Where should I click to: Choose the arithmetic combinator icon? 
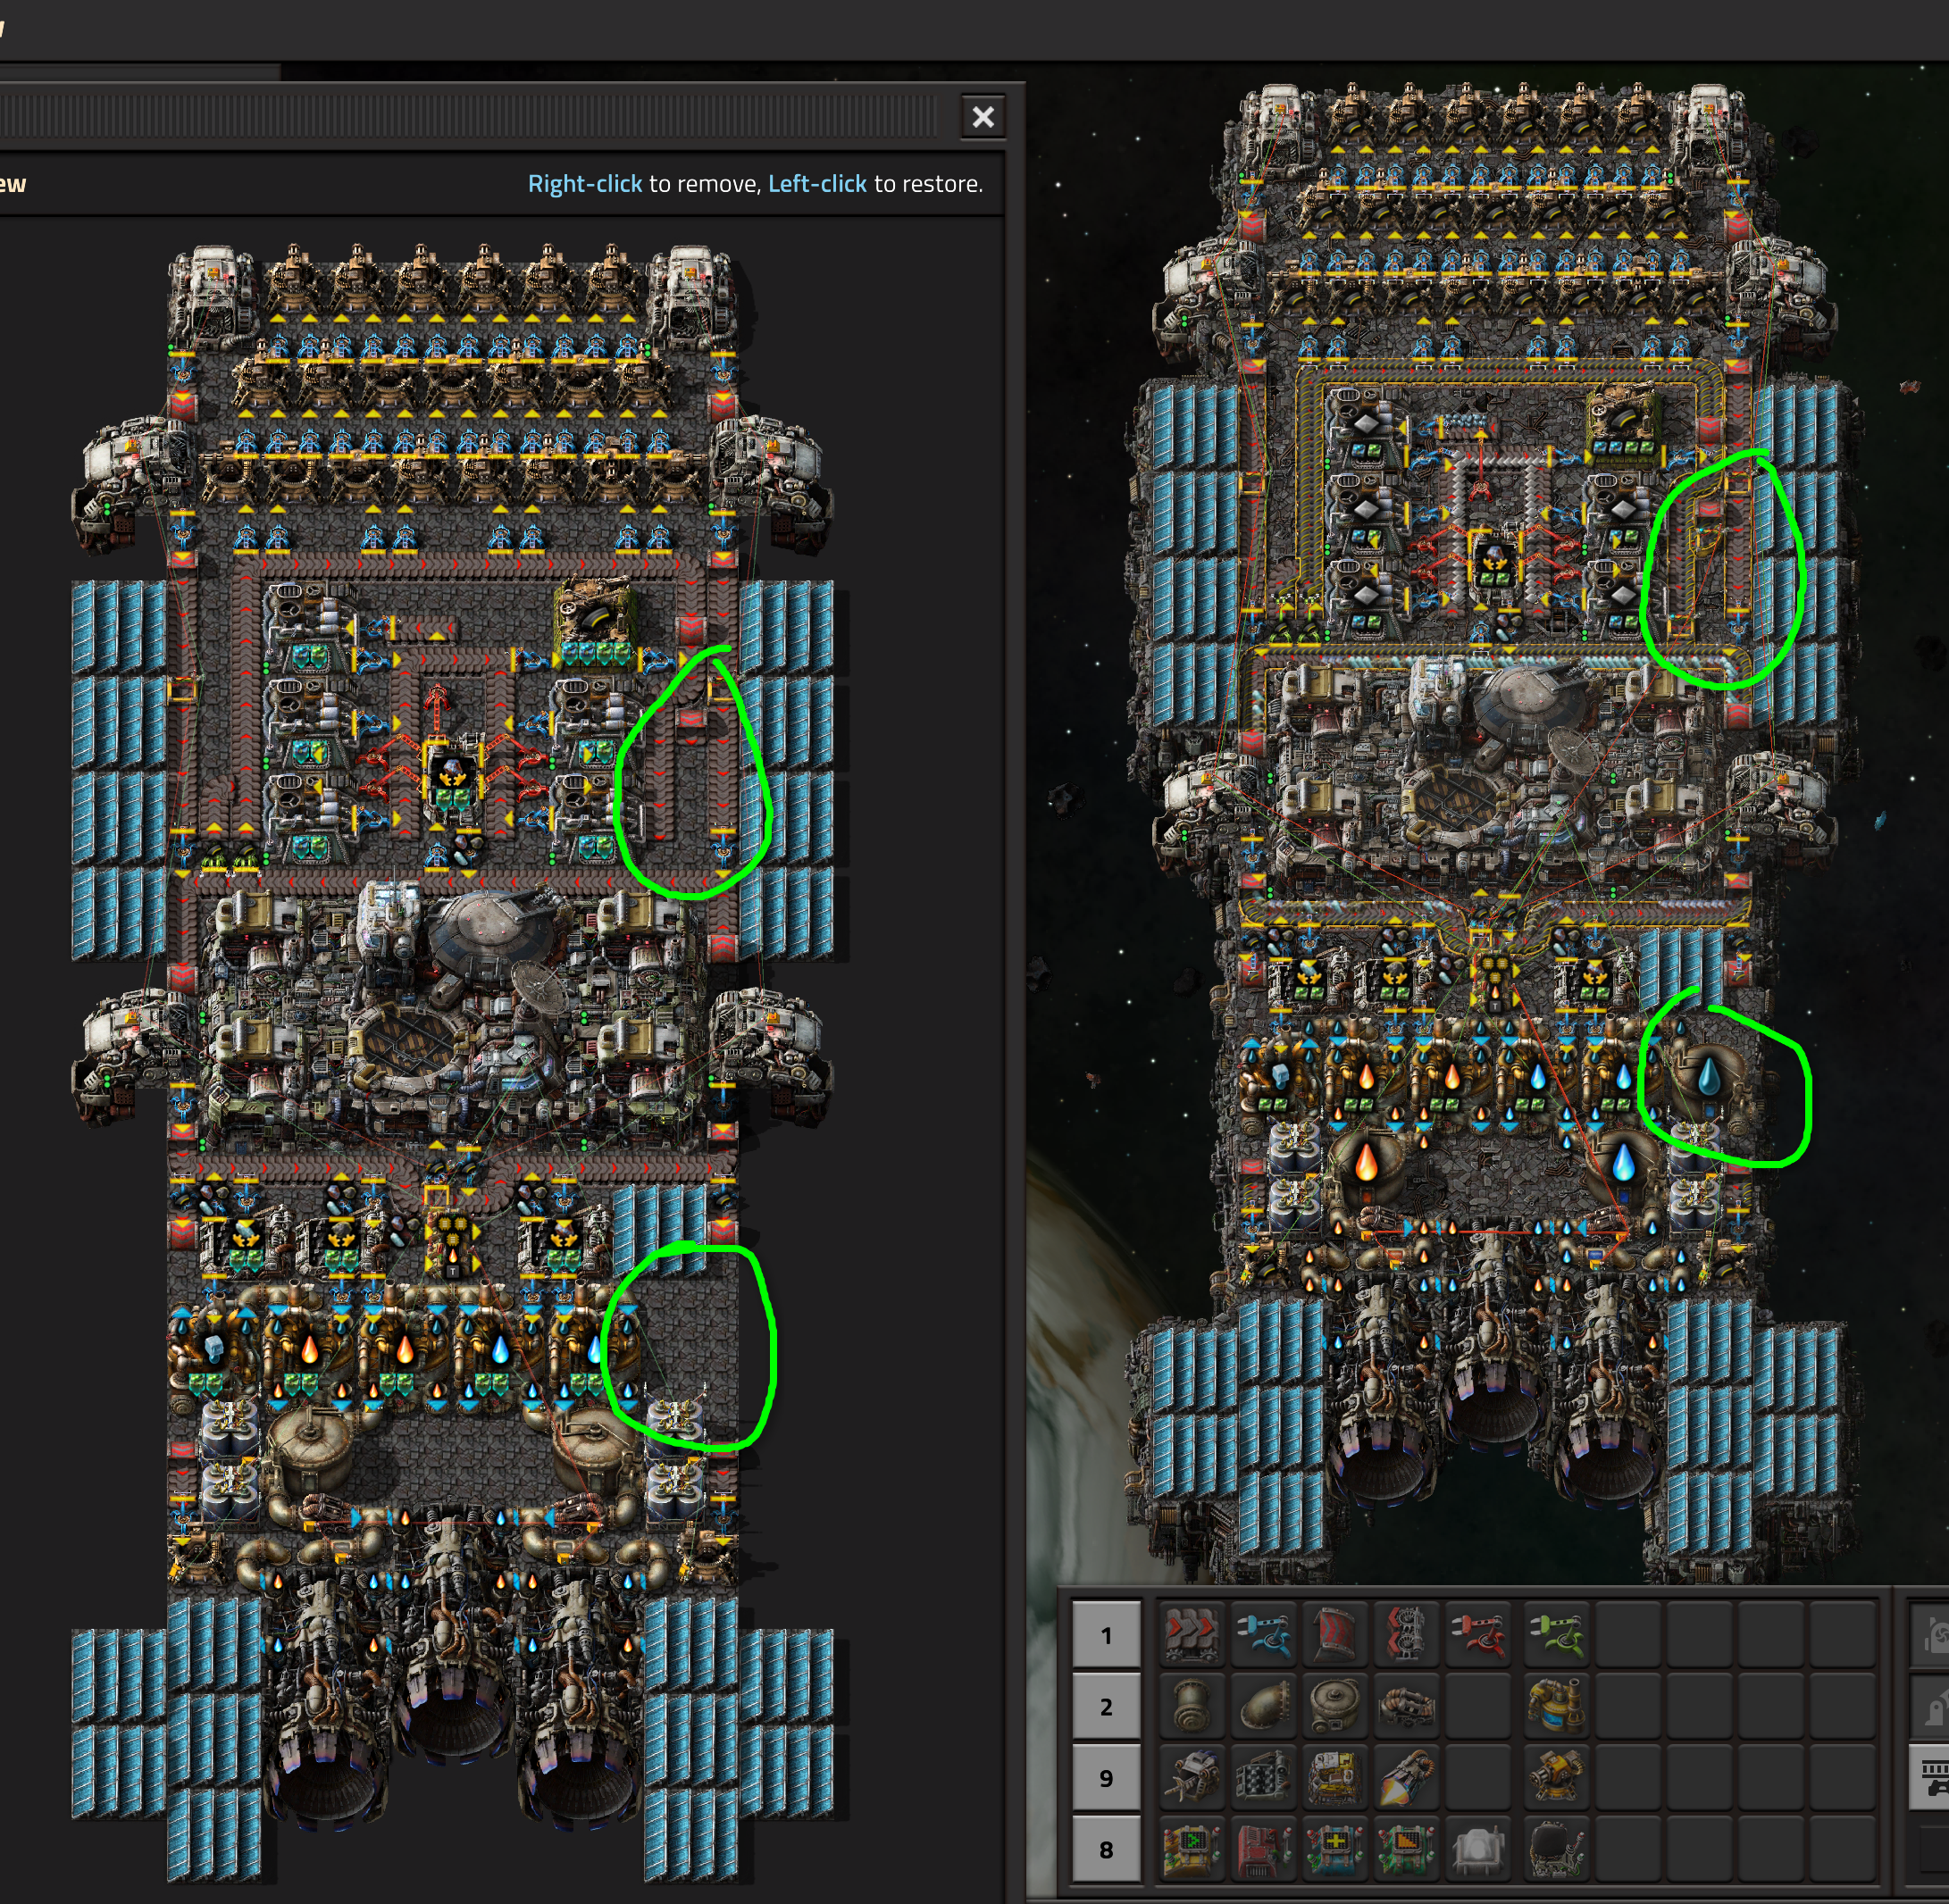tap(1336, 1849)
